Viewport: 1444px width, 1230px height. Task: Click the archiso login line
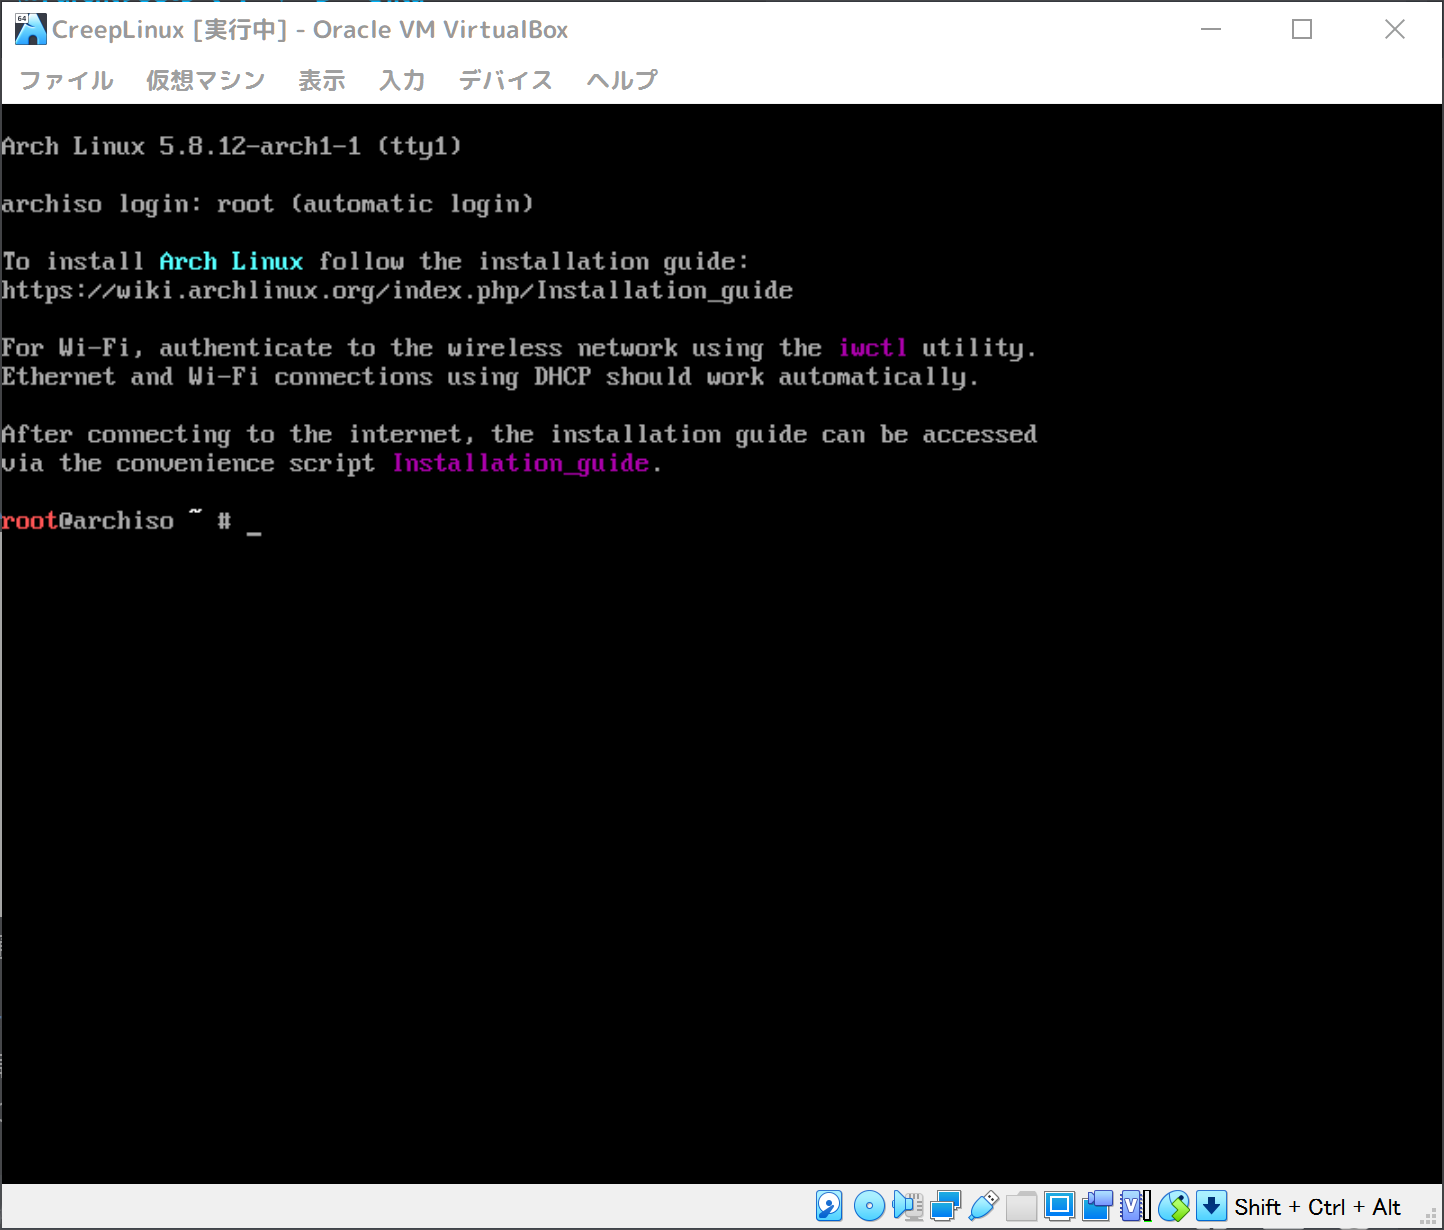(267, 204)
